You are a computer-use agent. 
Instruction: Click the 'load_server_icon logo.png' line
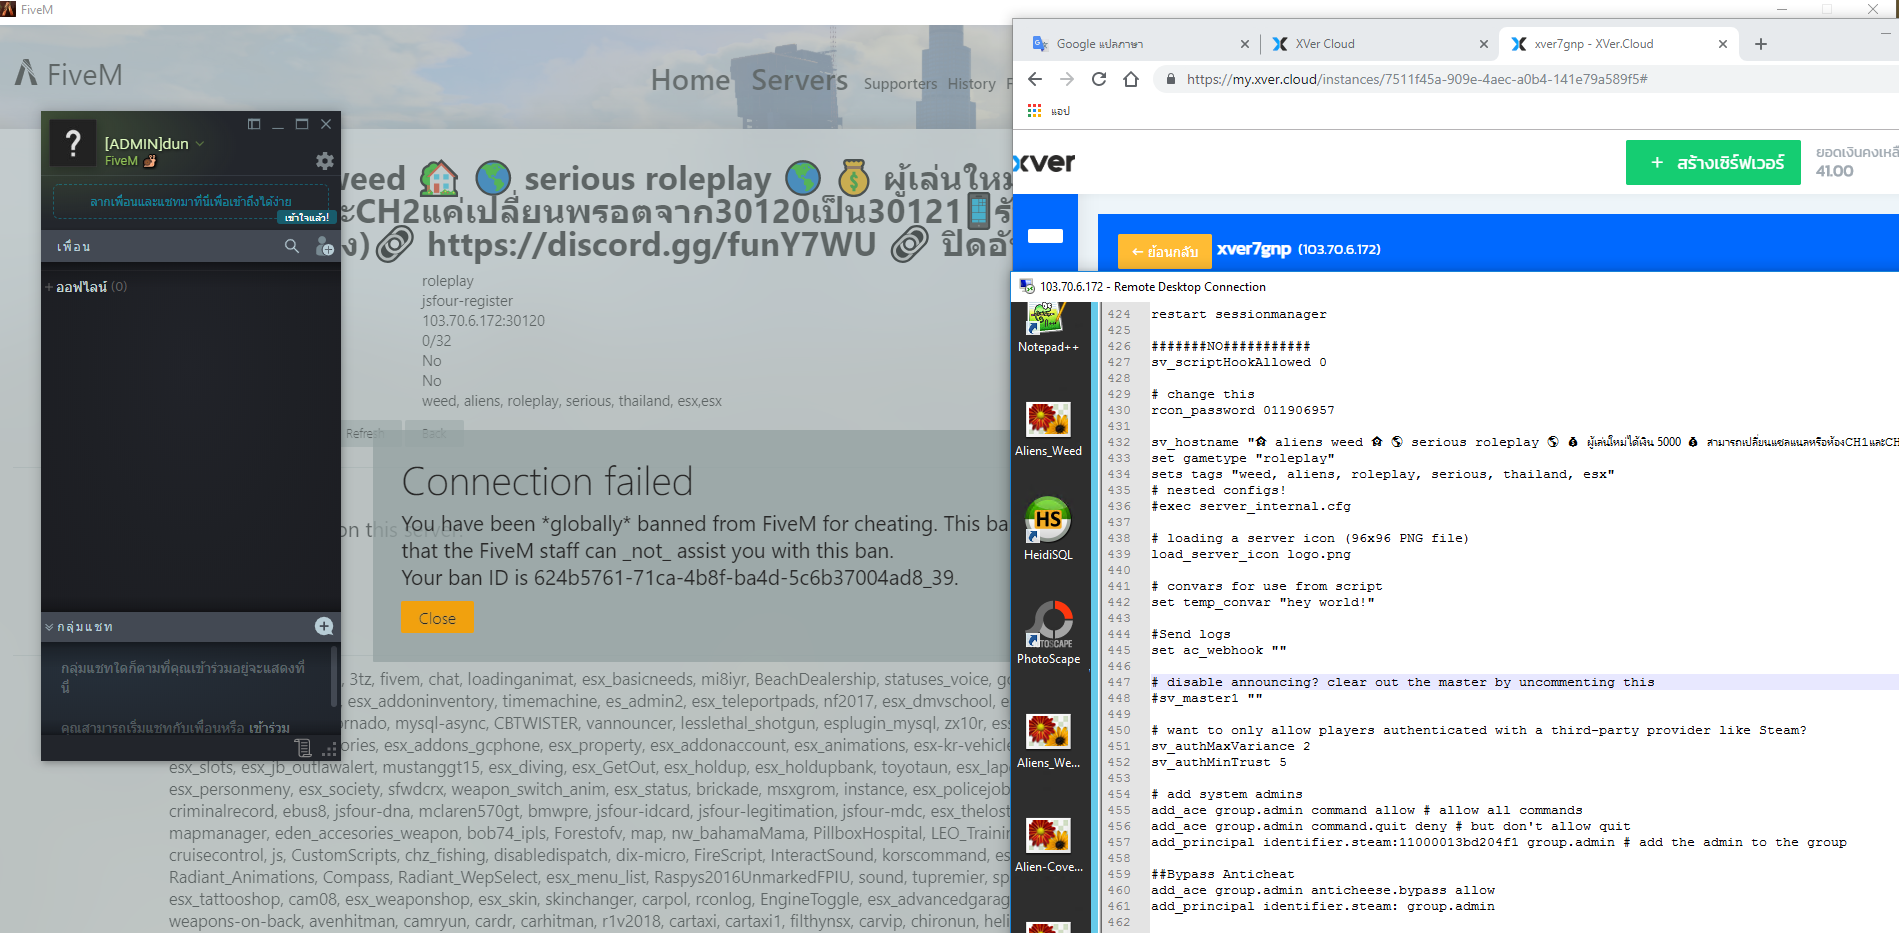pos(1250,554)
